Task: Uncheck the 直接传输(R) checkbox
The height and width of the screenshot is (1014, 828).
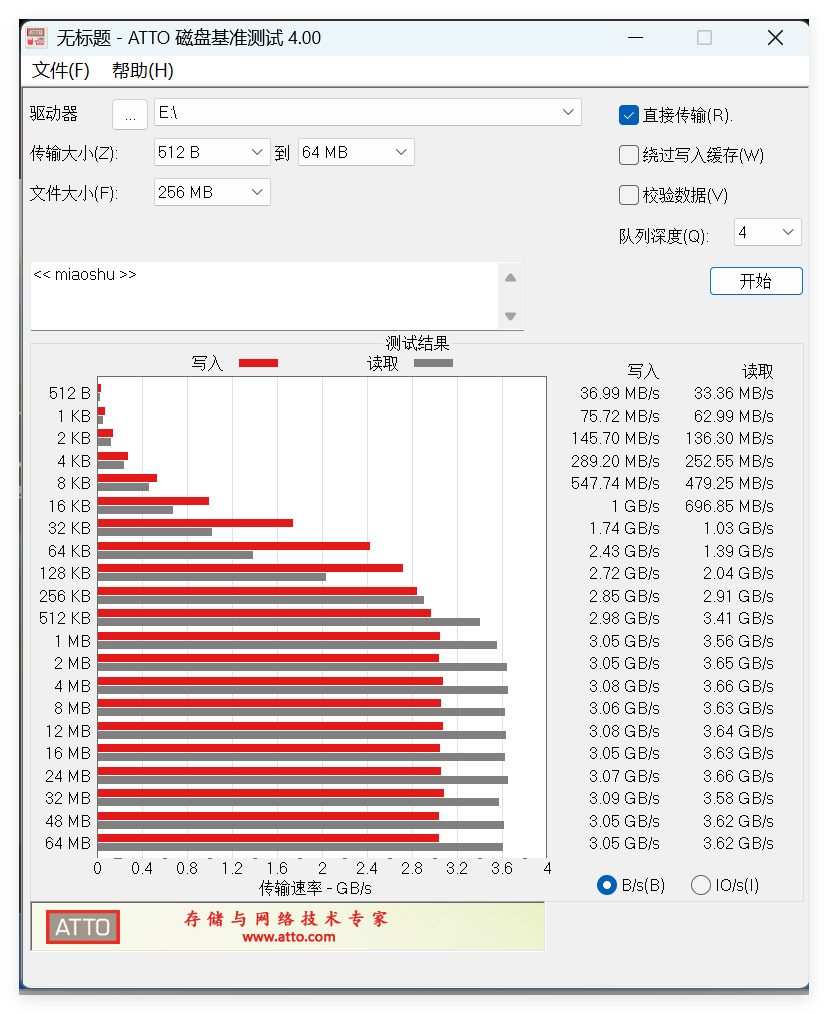Action: click(629, 115)
